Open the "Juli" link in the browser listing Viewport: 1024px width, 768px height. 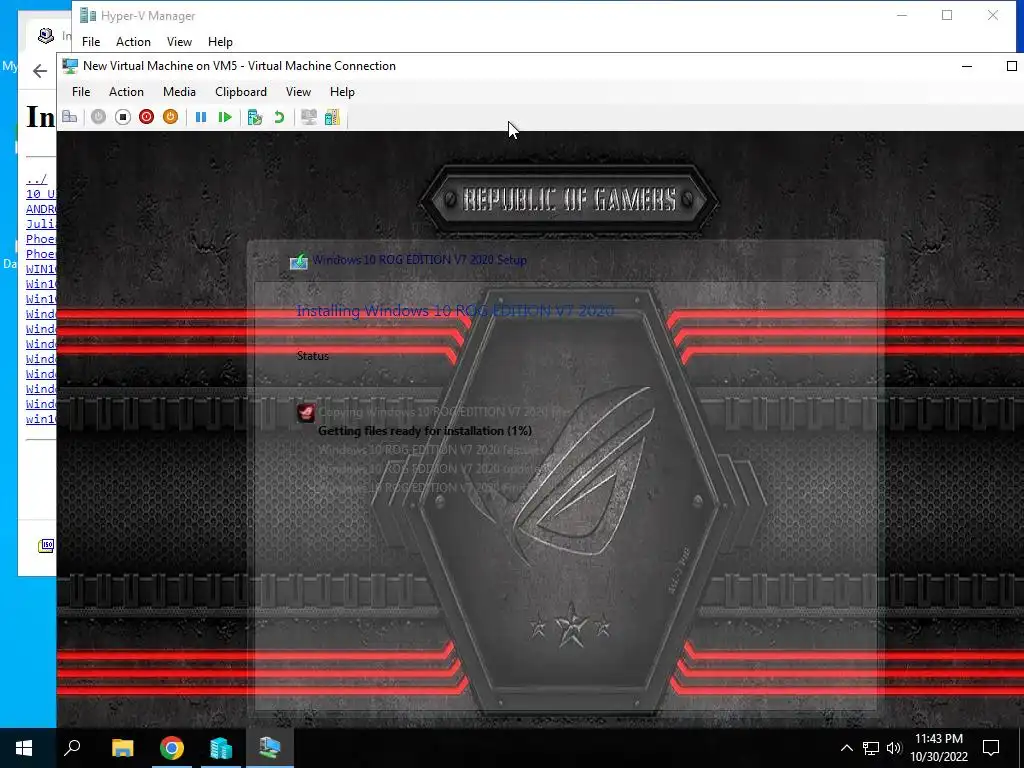pos(40,224)
